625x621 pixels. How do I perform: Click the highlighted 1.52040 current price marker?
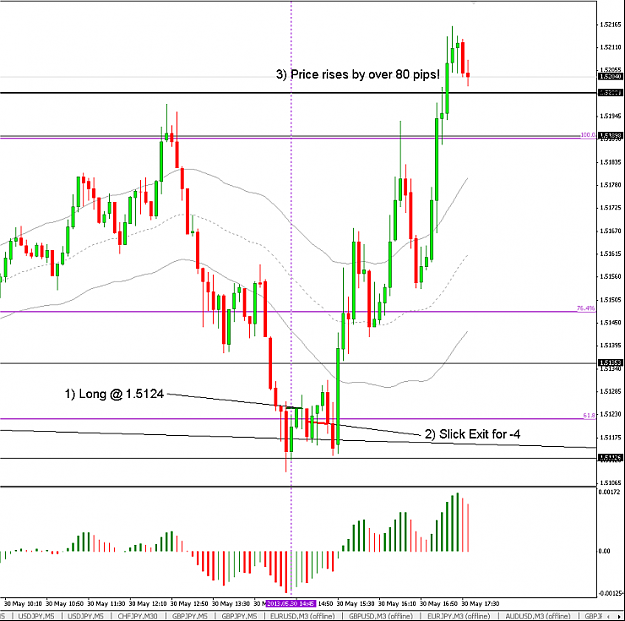[610, 77]
